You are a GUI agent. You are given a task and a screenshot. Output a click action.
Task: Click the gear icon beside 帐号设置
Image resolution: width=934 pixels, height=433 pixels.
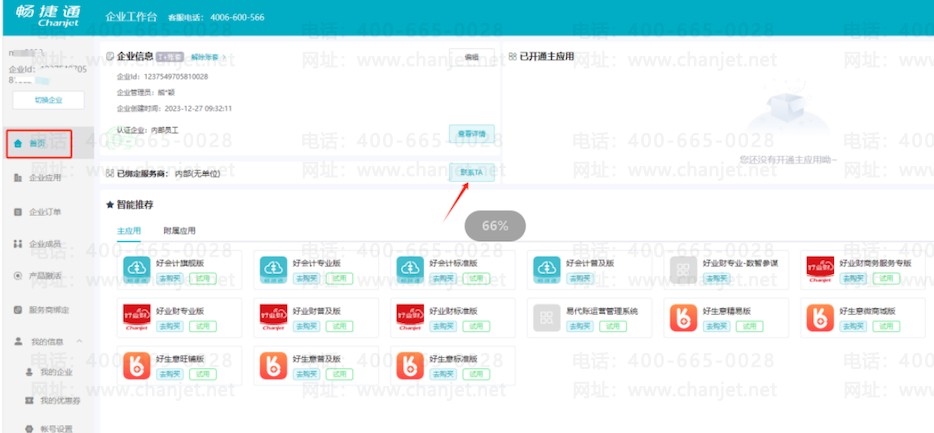pyautogui.click(x=29, y=428)
